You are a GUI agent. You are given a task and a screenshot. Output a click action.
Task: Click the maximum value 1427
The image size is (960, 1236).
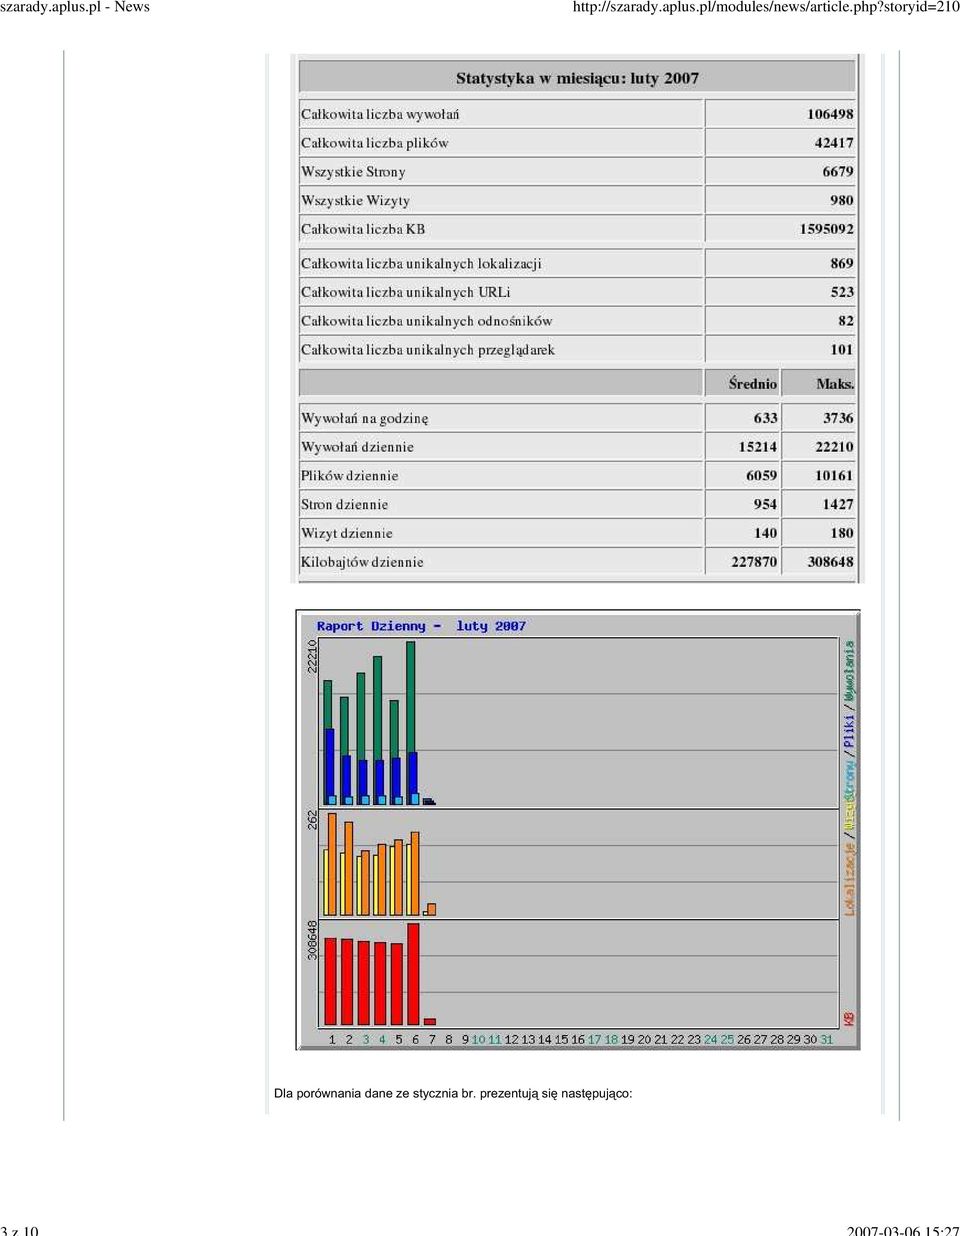coord(838,505)
